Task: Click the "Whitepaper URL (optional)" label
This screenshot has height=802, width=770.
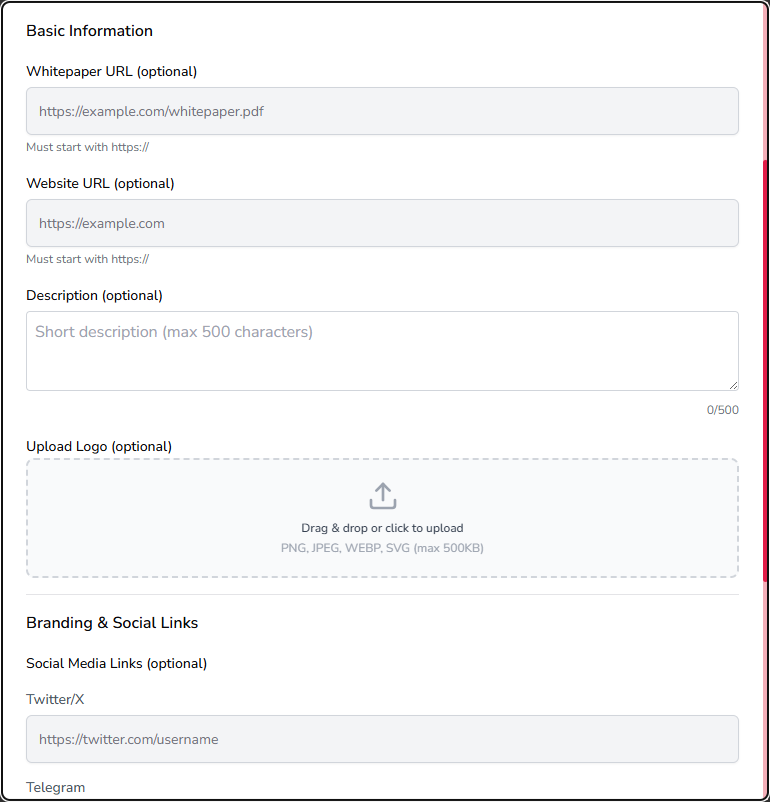Action: coord(111,71)
